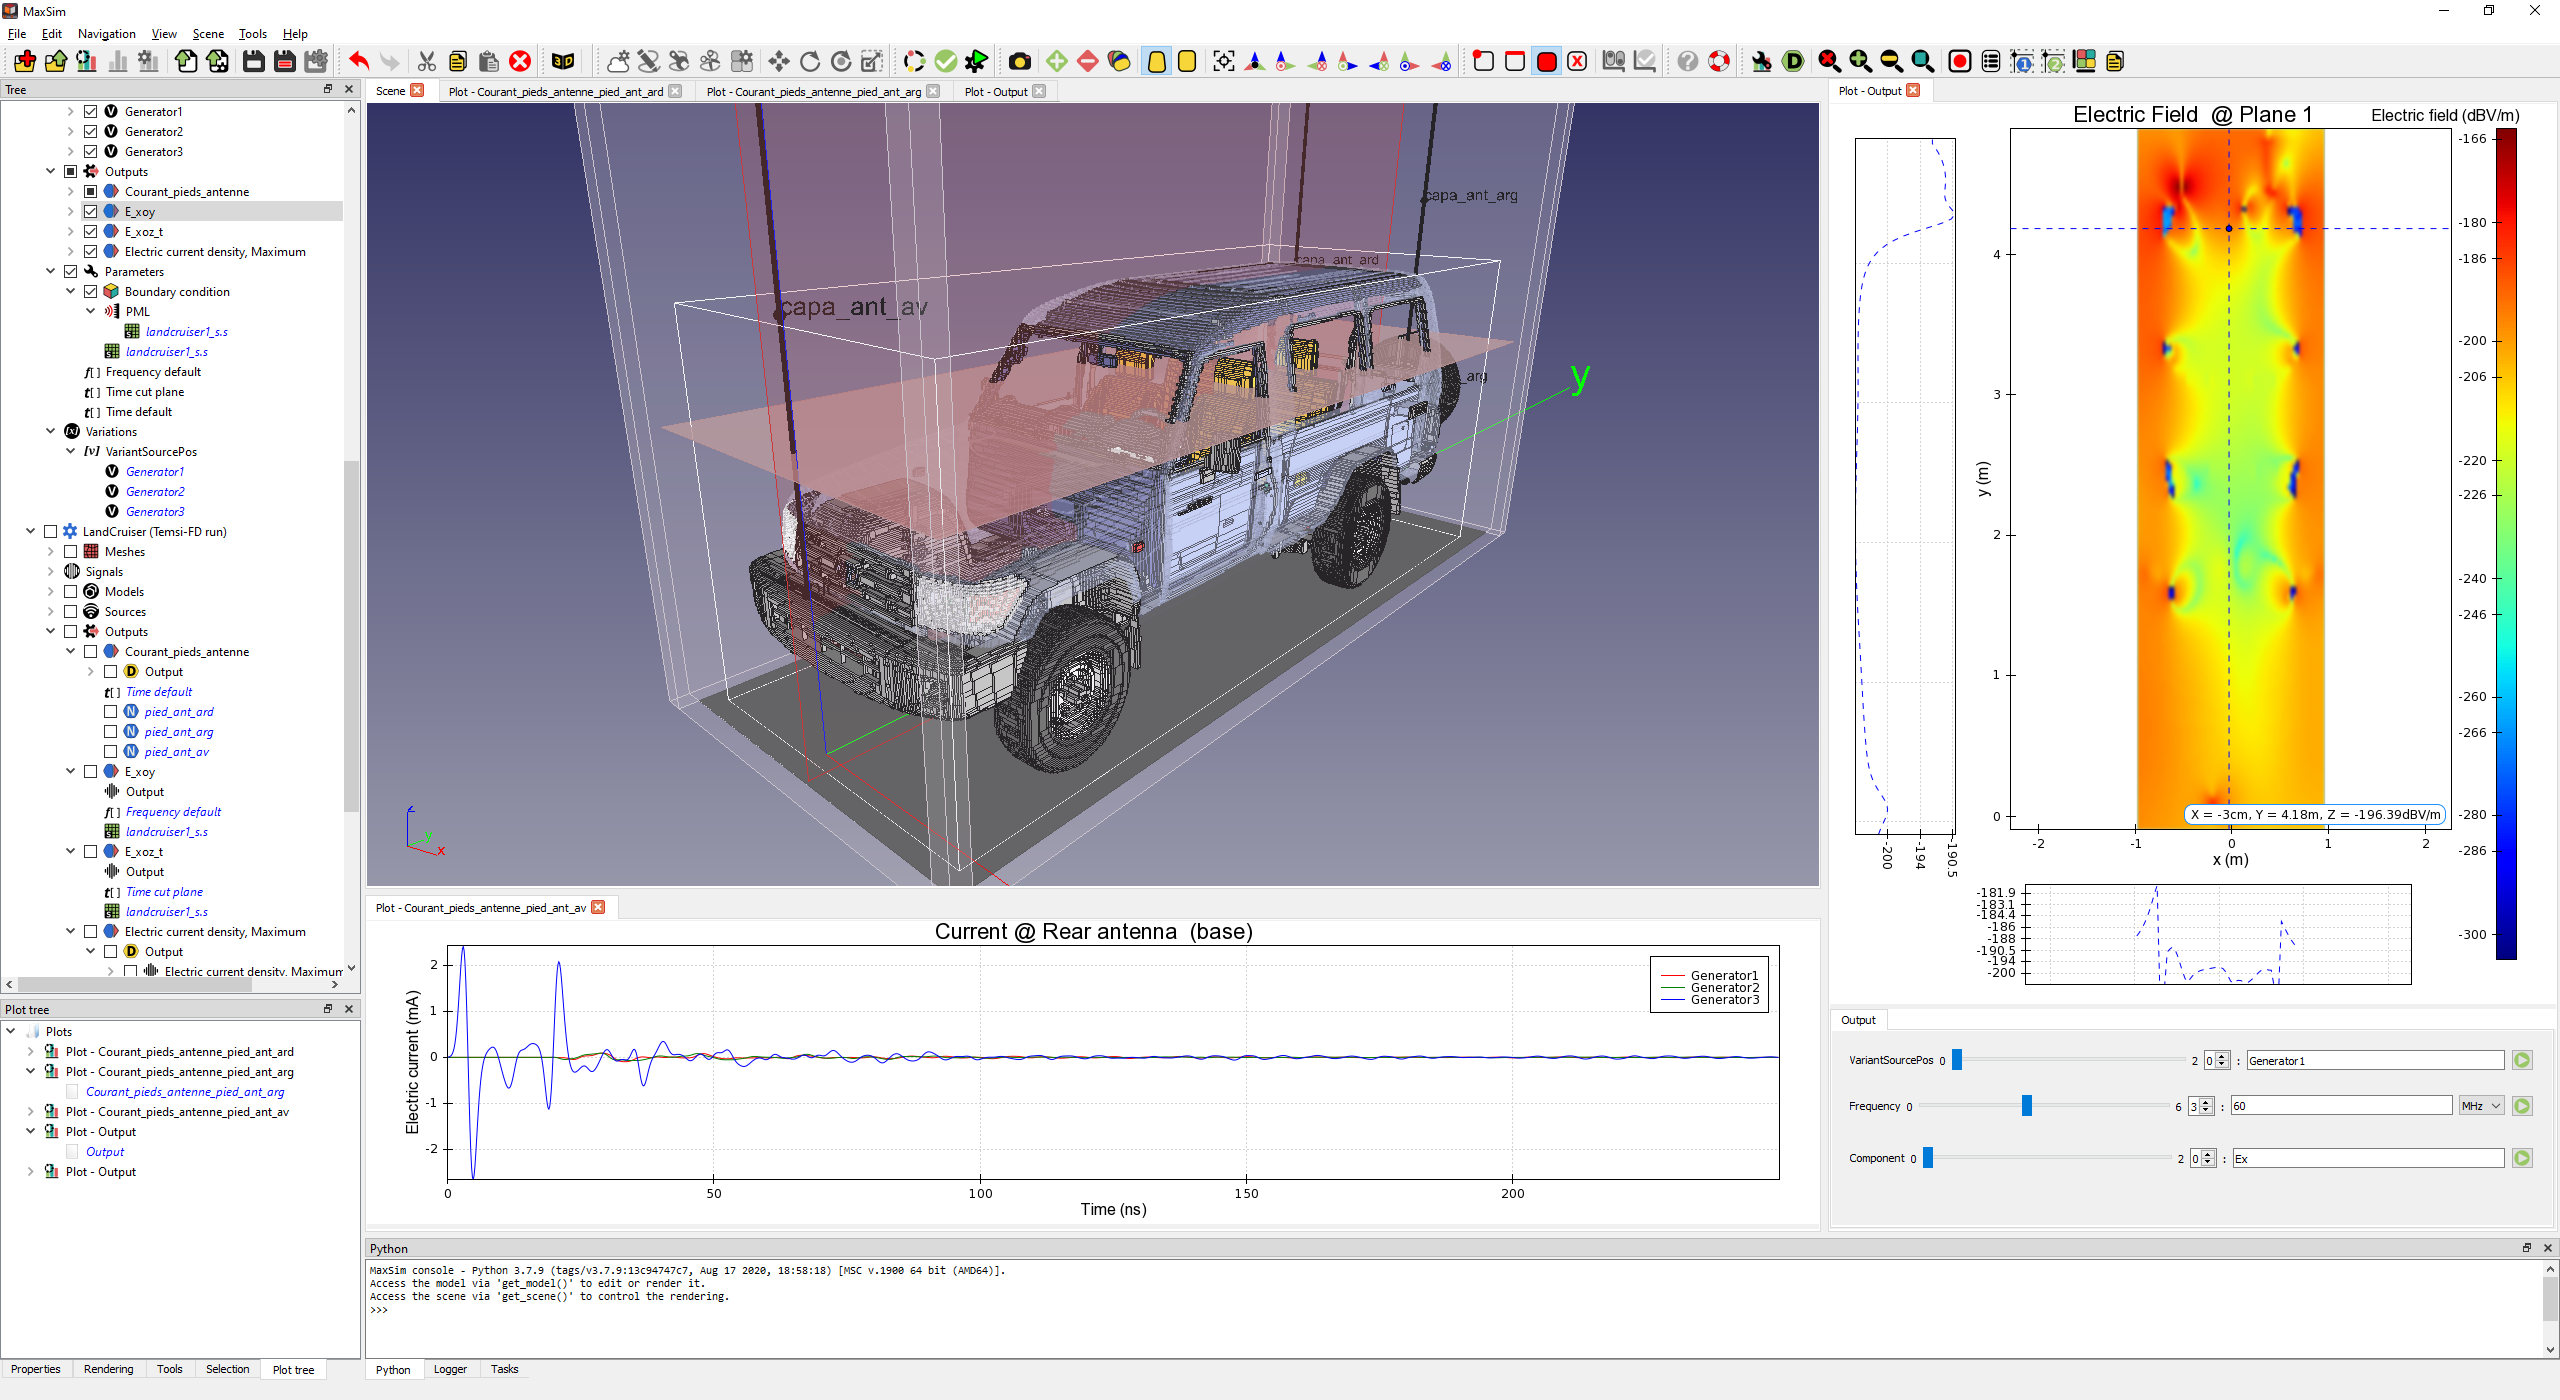Click the camera screenshot icon
Viewport: 2560px width, 1400px height.
tap(1019, 62)
